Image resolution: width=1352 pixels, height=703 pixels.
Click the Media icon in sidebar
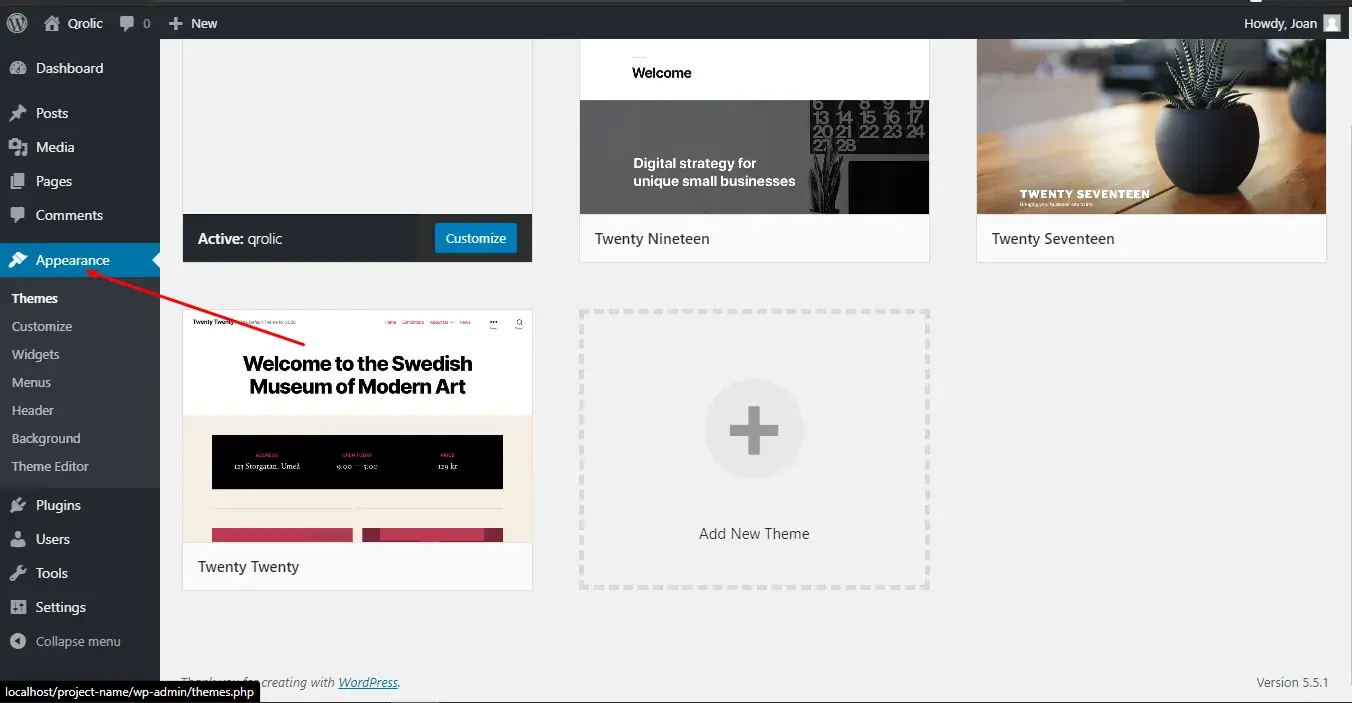coord(18,147)
